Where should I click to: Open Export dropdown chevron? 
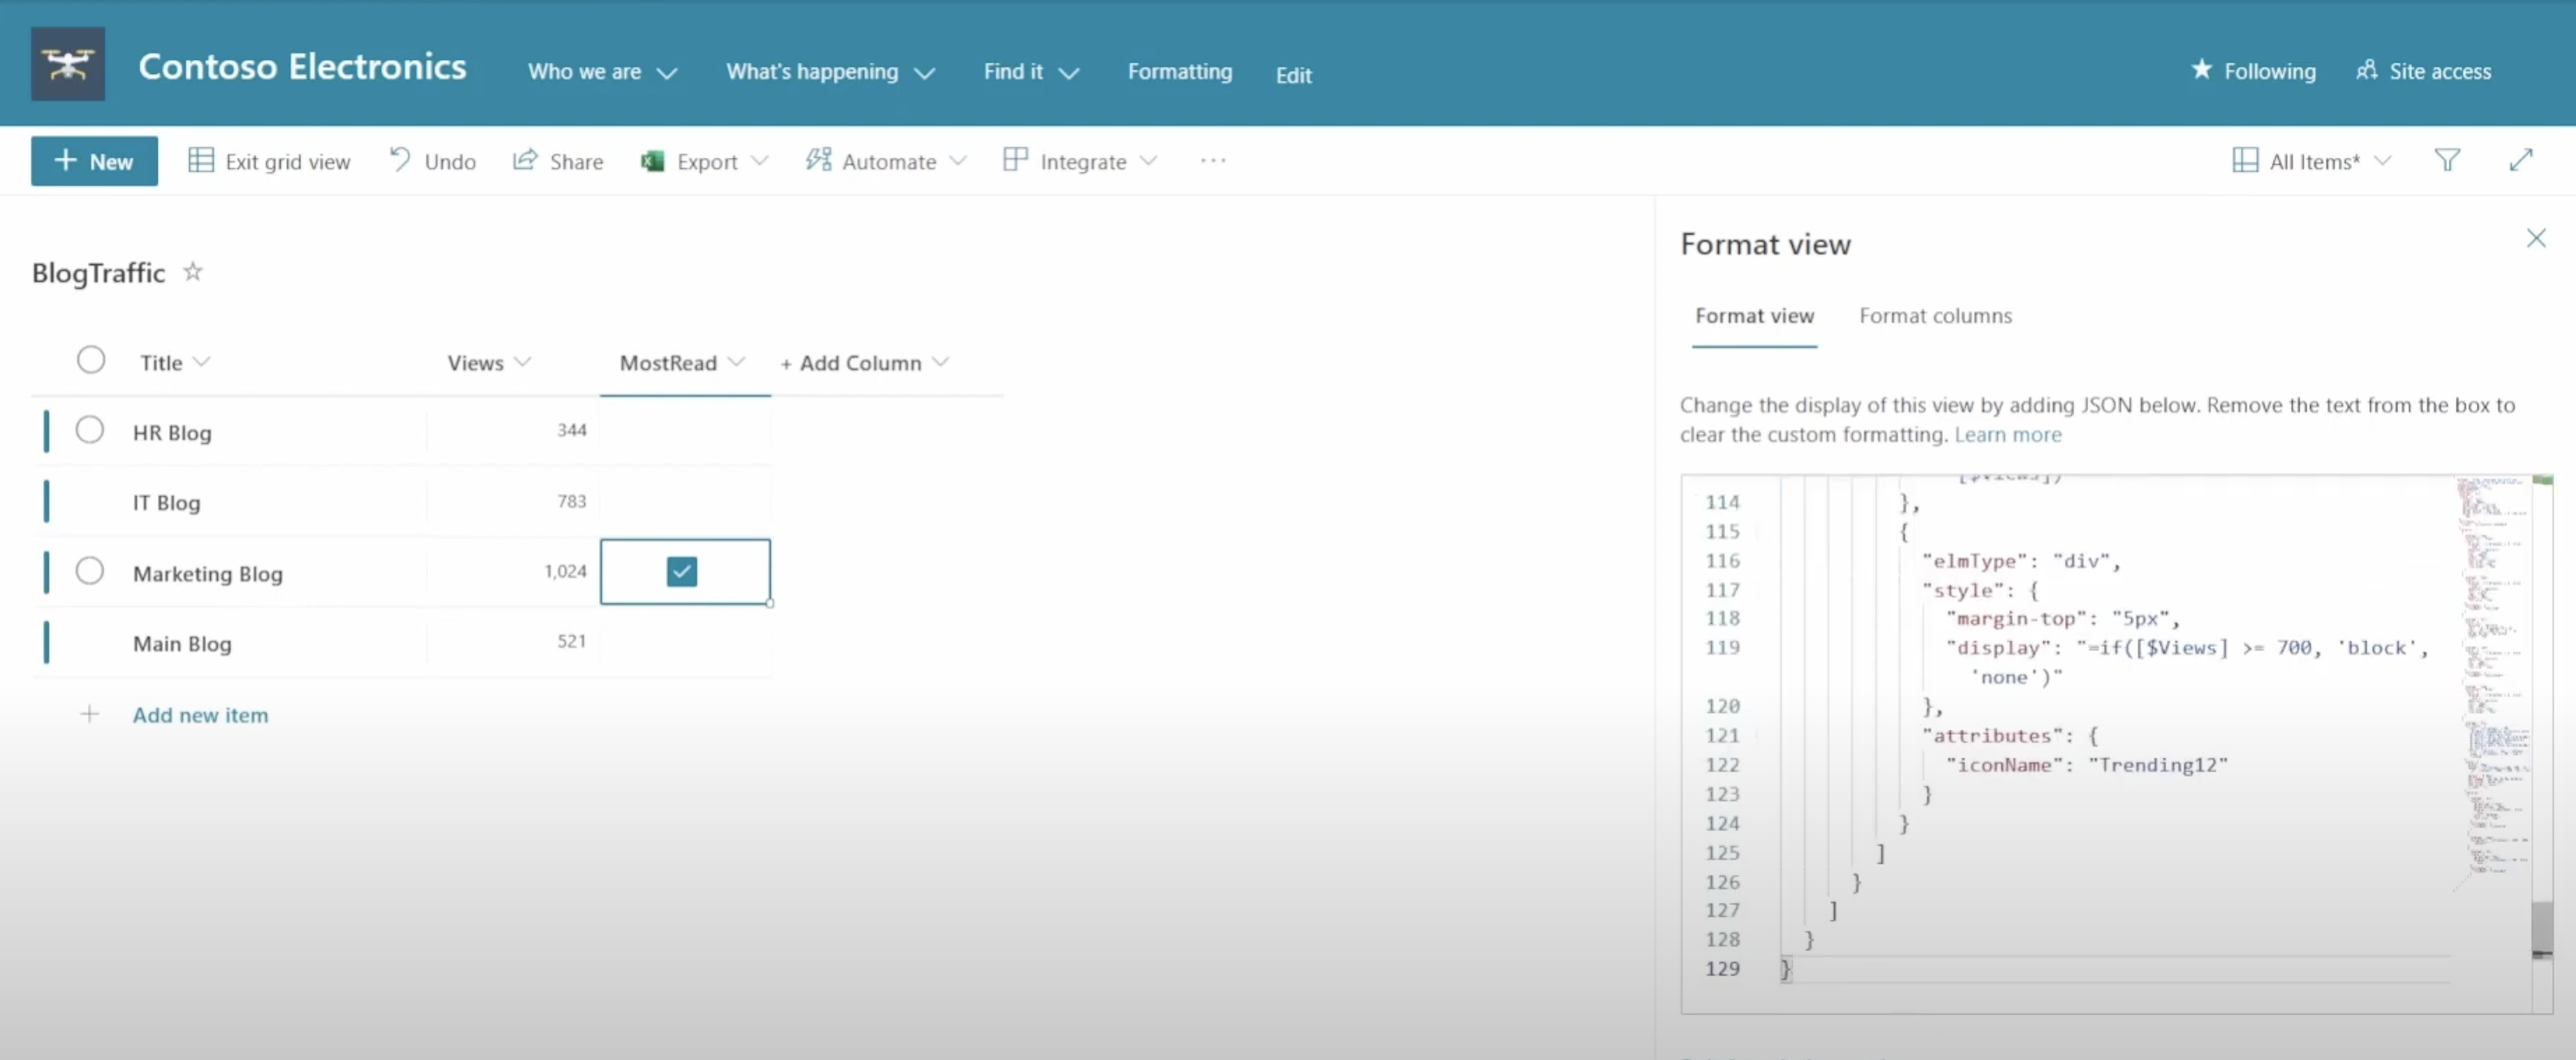pos(759,160)
